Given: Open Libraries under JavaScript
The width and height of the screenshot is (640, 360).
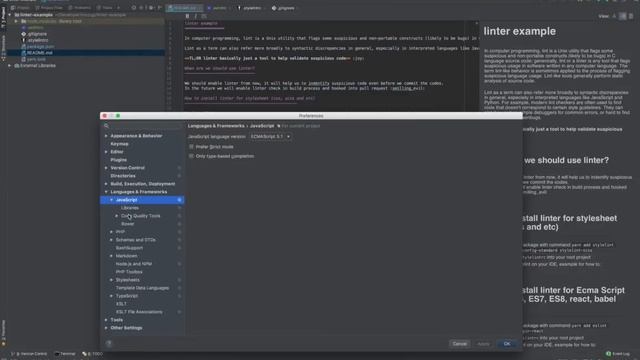Looking at the screenshot, I should [x=130, y=208].
